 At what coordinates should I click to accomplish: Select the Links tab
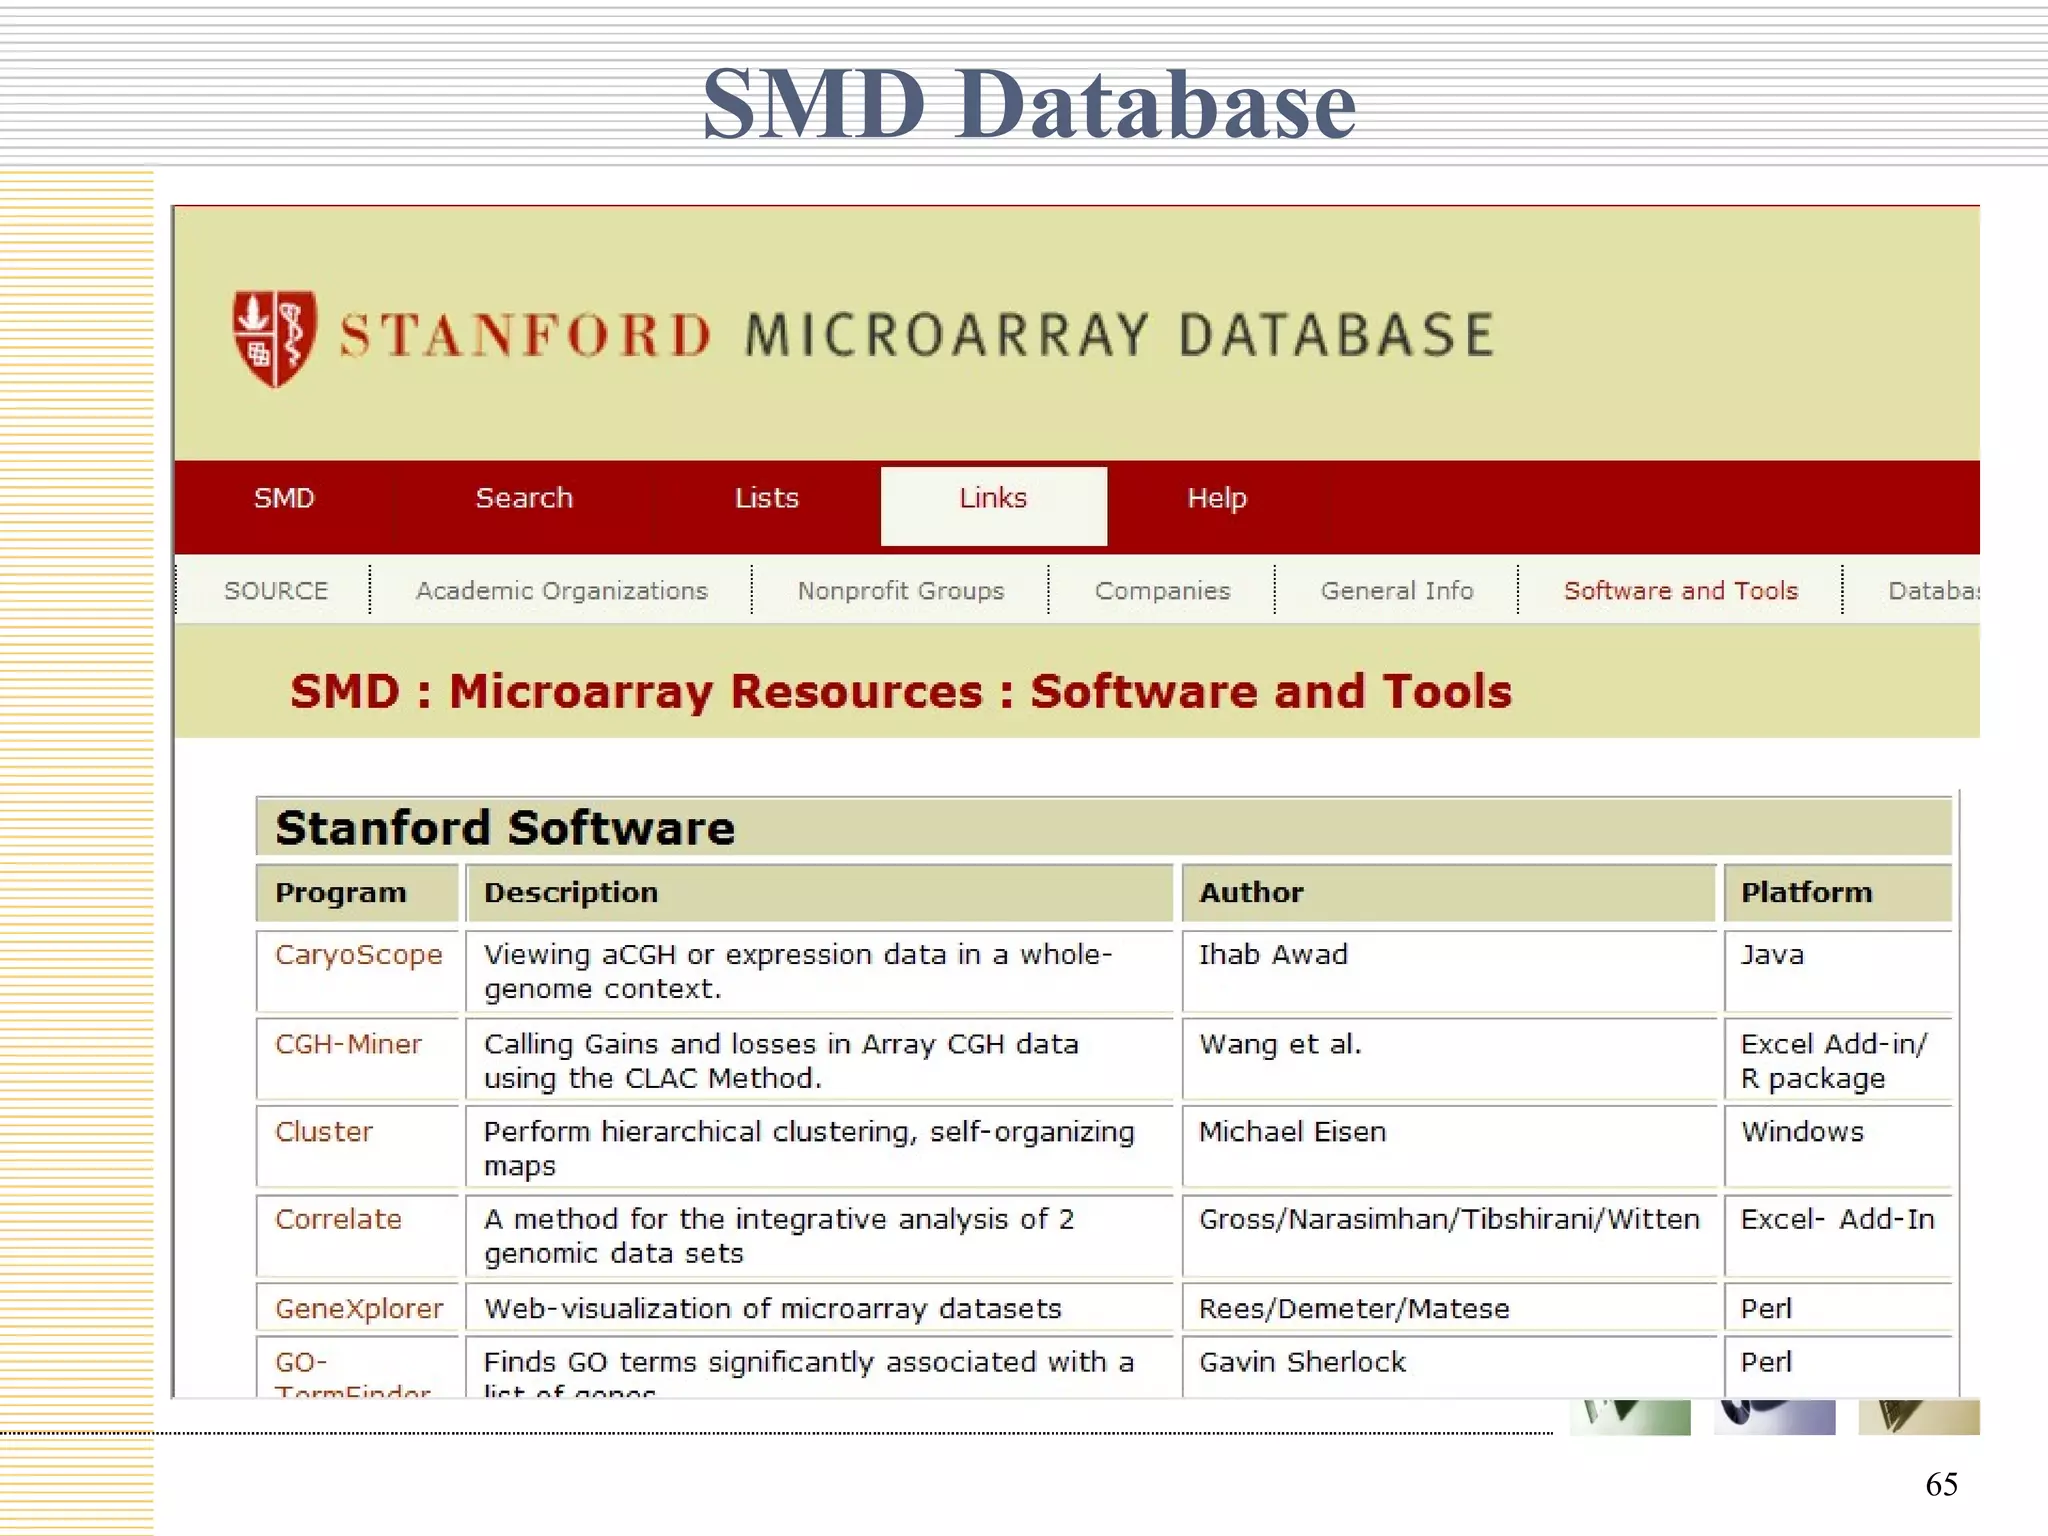point(993,505)
